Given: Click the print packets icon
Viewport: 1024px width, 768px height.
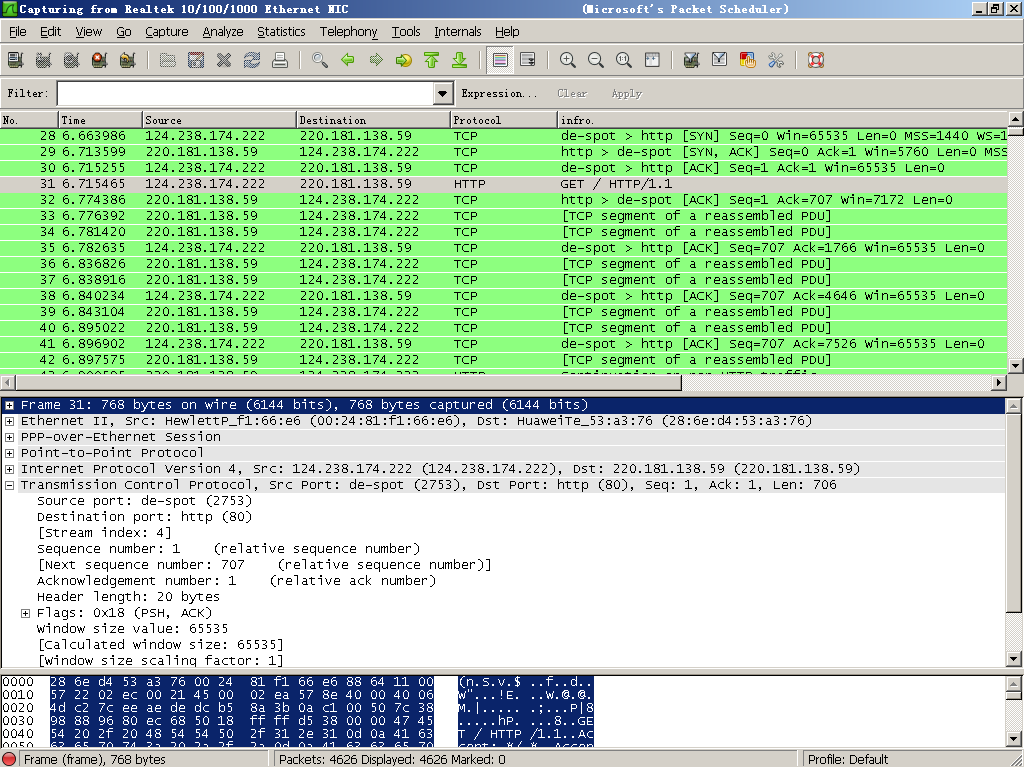Looking at the screenshot, I should tap(280, 60).
